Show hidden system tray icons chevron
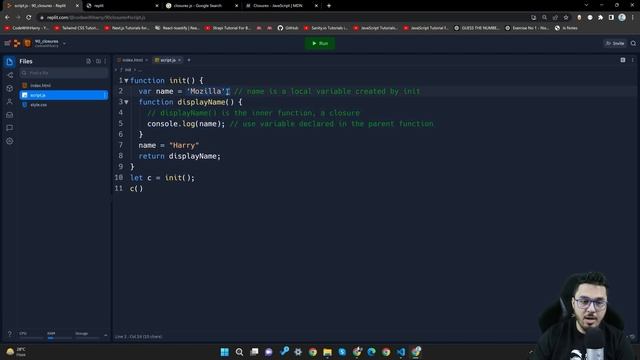640x360 pixels. (531, 352)
